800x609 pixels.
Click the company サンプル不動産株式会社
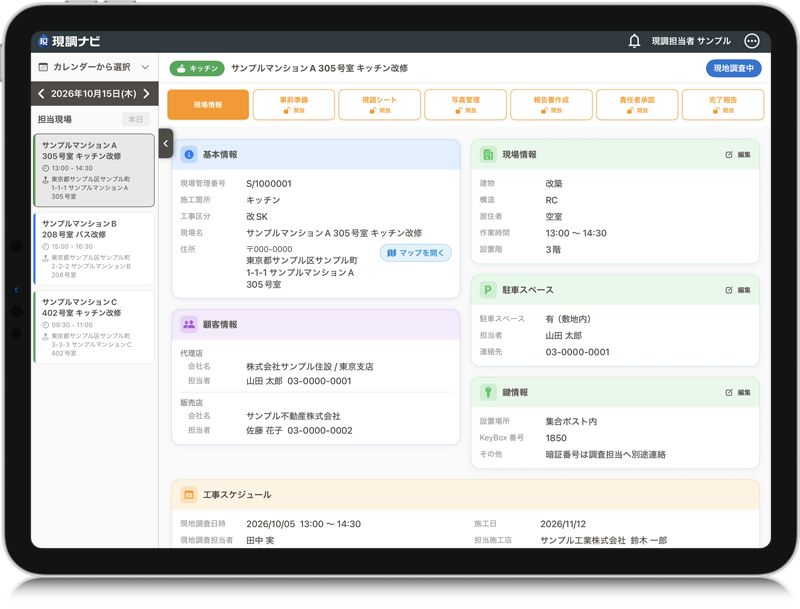[293, 416]
